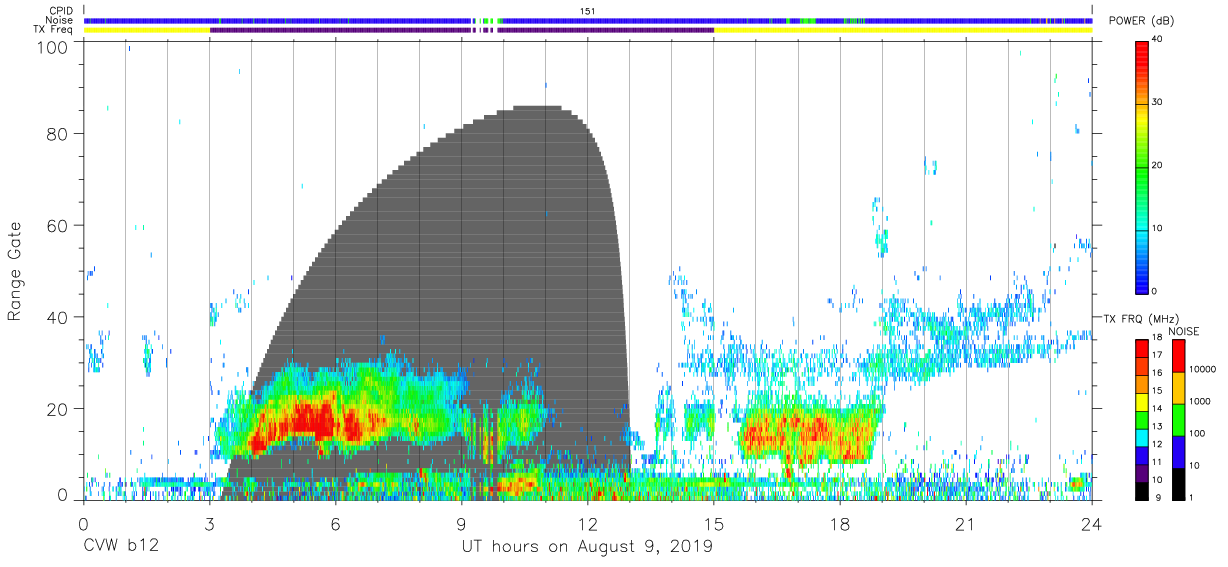This screenshot has height=567, width=1228.
Task: Click the 'Noise' row label at top left
Action: pyautogui.click(x=60, y=20)
